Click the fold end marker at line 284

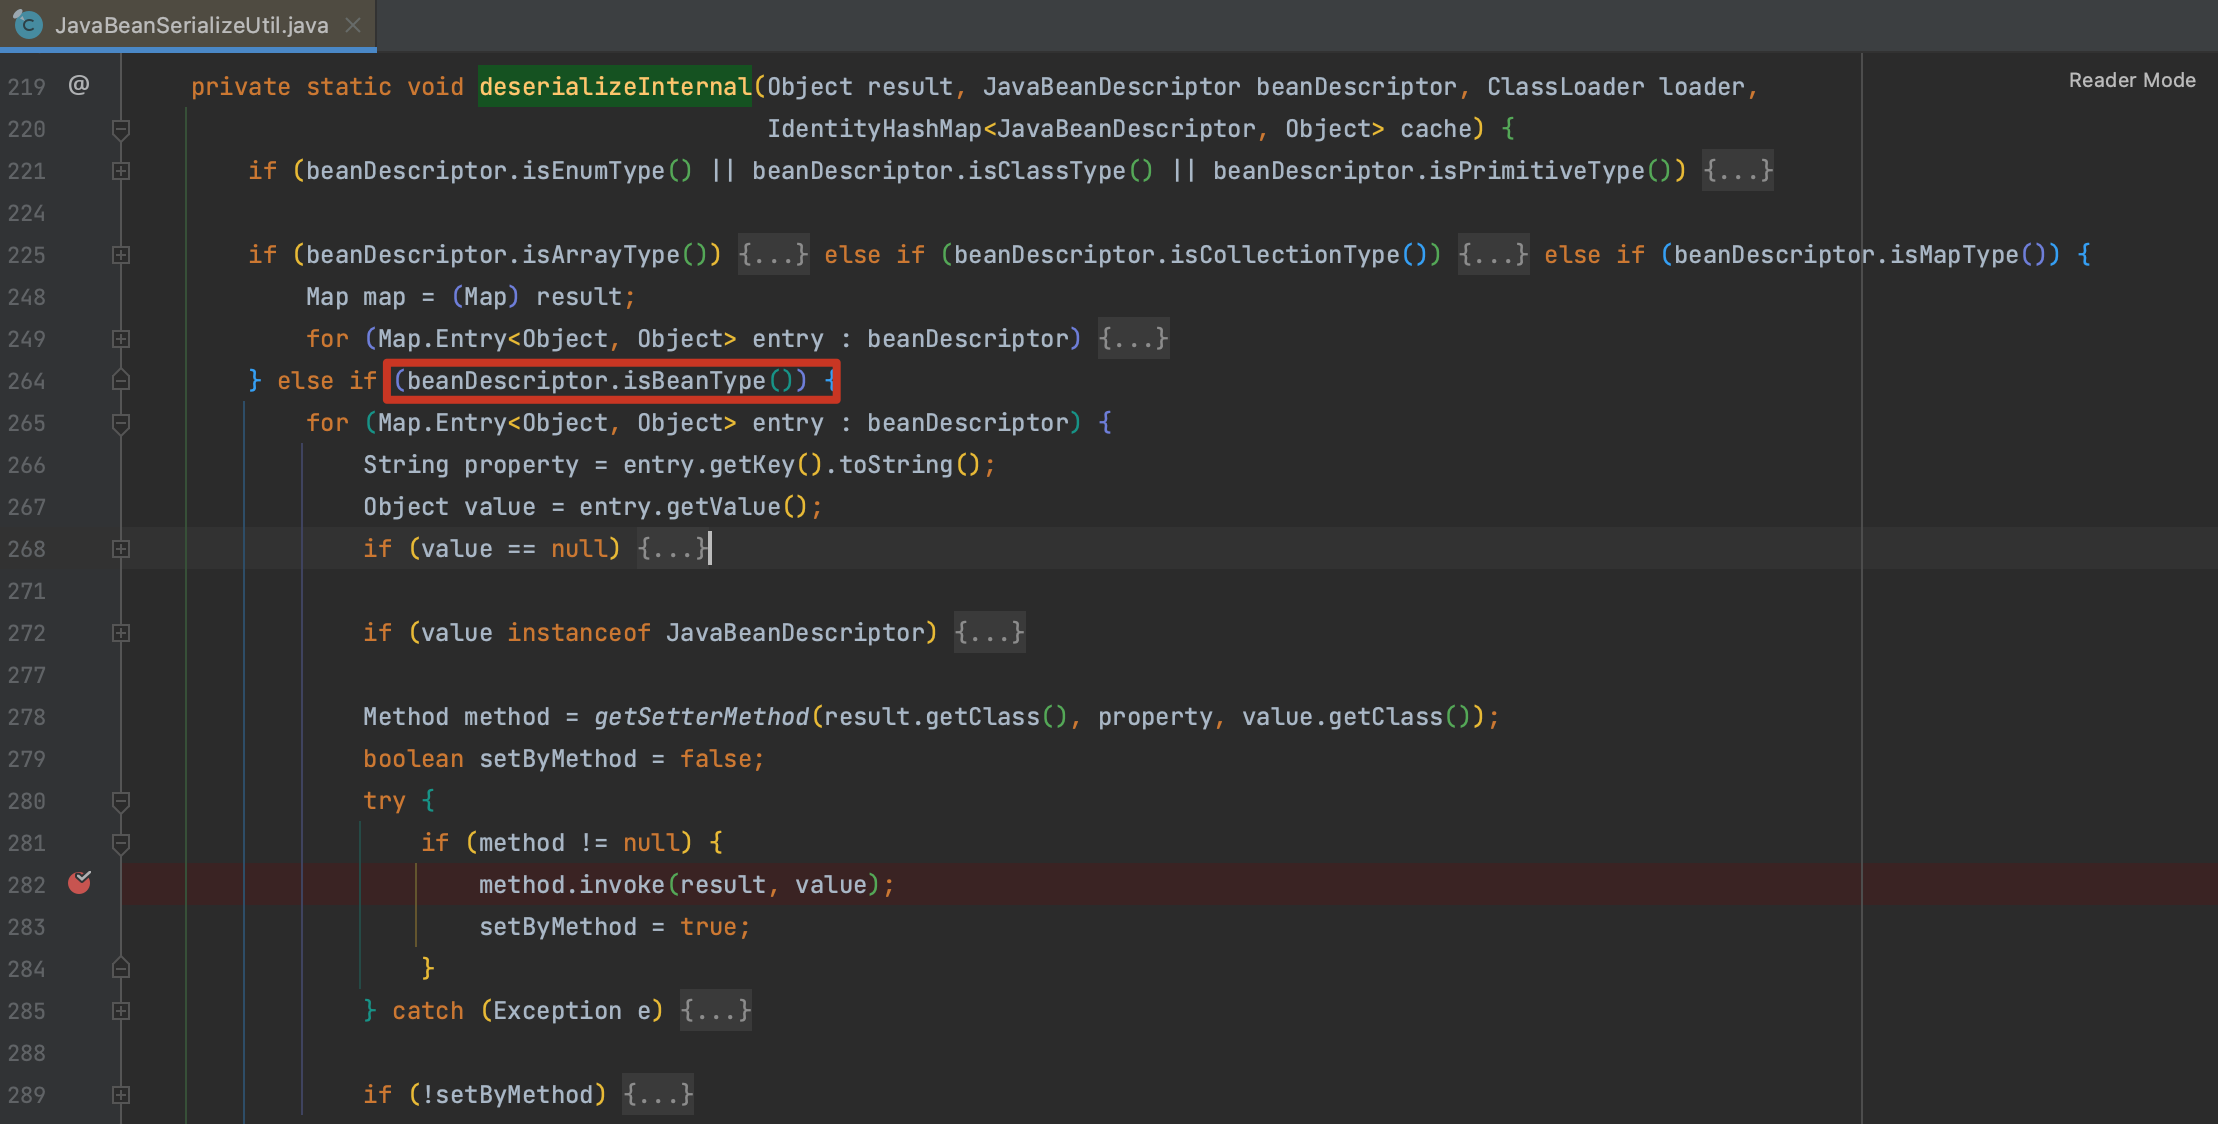click(x=121, y=969)
